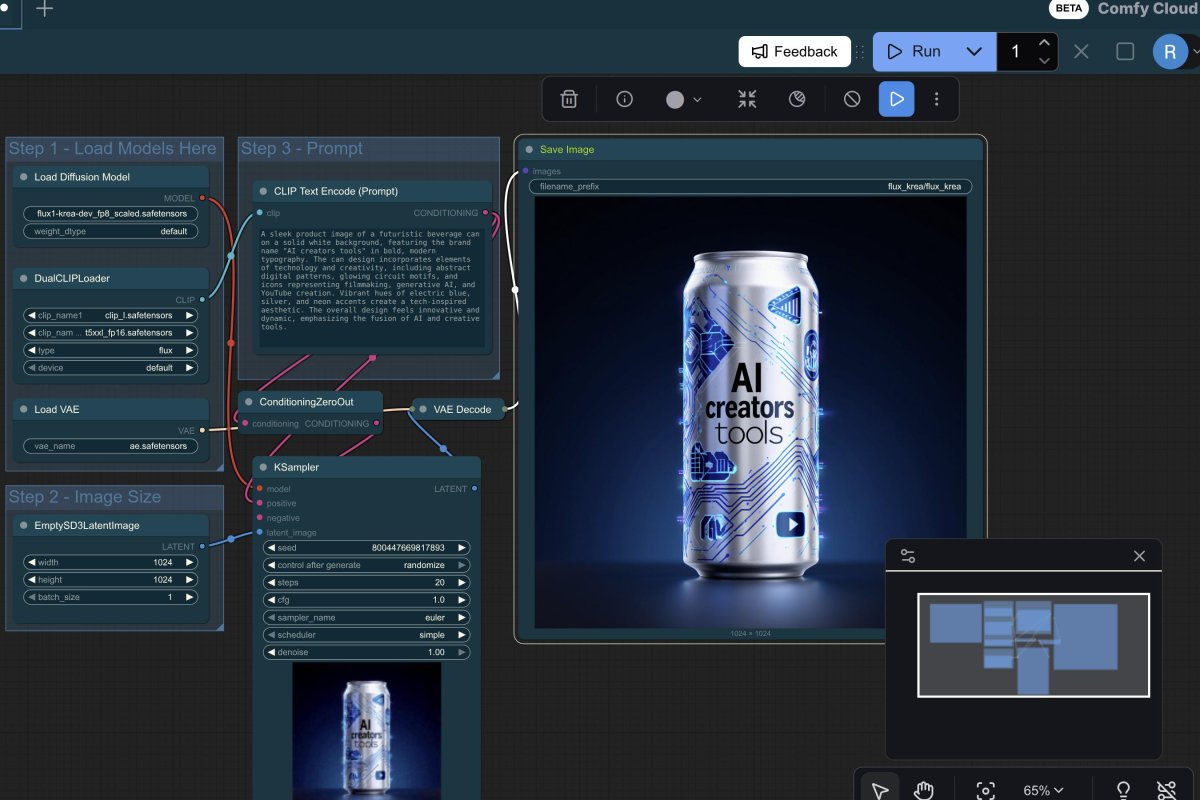Open the three-dot more options menu
Viewport: 1200px width, 800px height.
point(936,99)
